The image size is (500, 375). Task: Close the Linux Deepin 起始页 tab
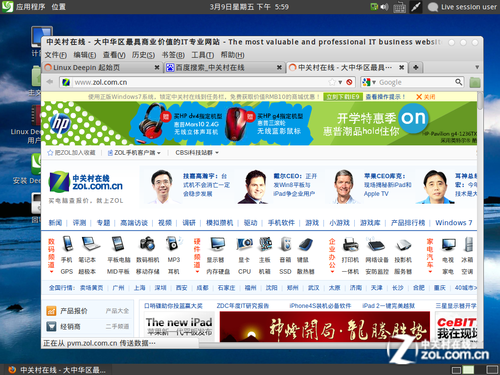click(157, 68)
